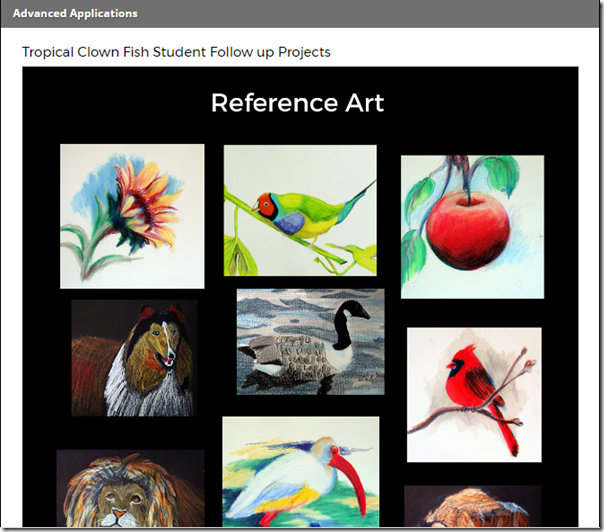
Task: Open the sunflower pastel artwork thumbnail
Action: pyautogui.click(x=132, y=216)
